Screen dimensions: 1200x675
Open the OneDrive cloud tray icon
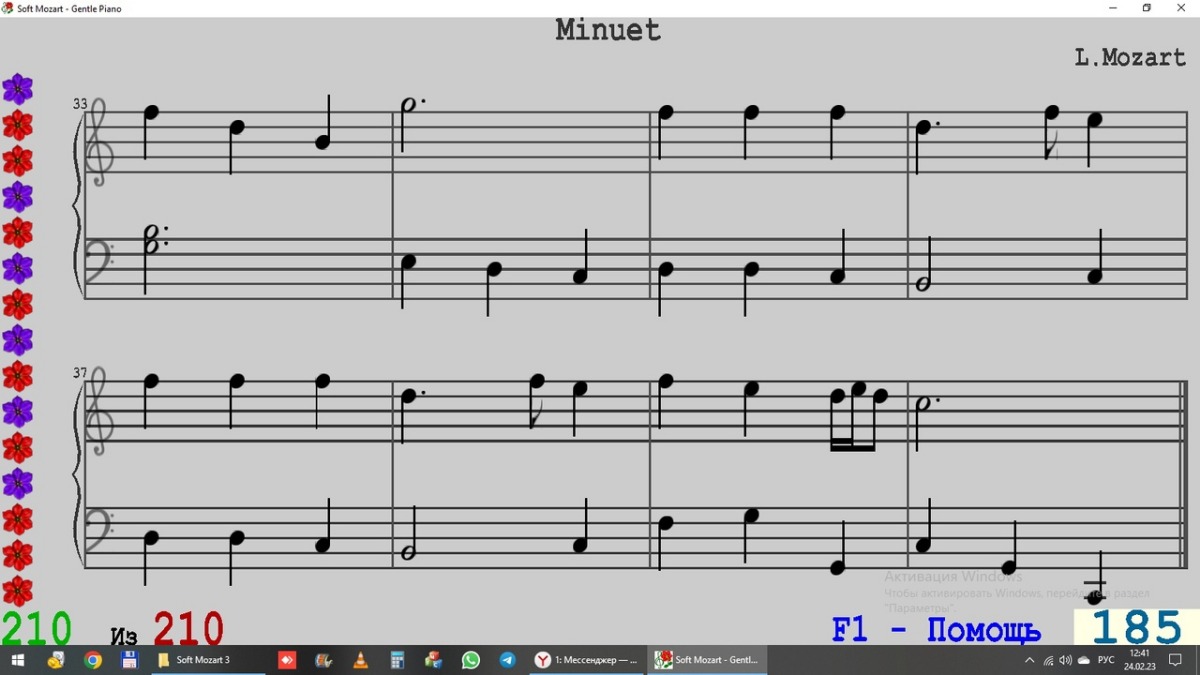tap(1084, 660)
